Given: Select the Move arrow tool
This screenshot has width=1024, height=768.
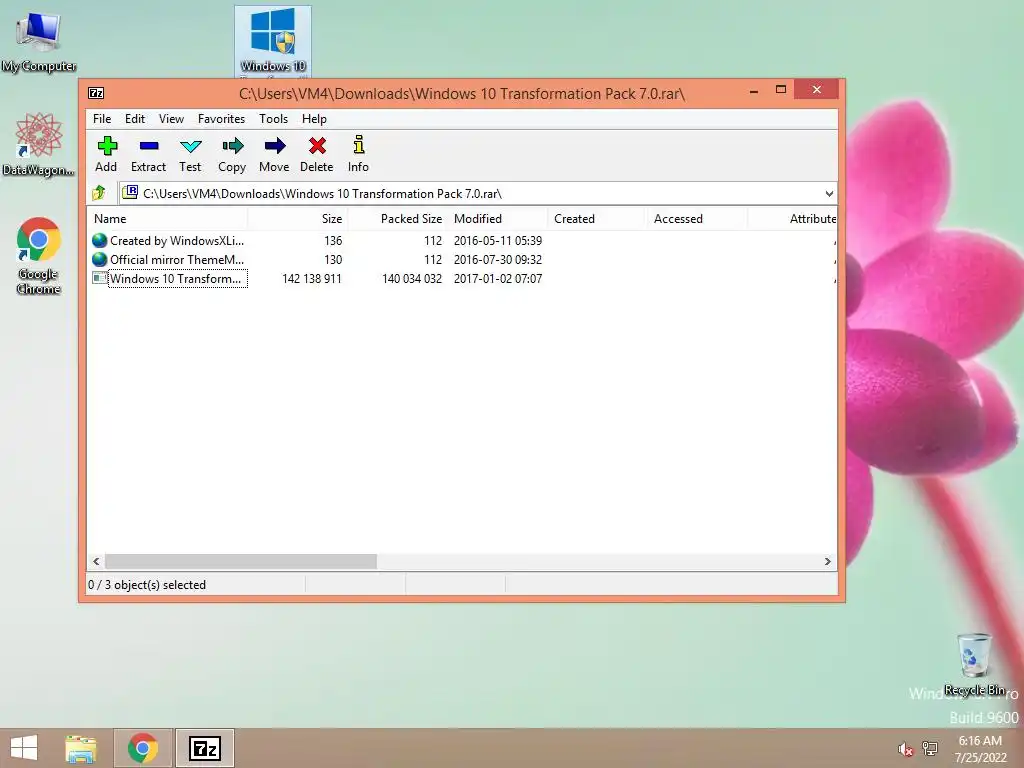Looking at the screenshot, I should [274, 146].
